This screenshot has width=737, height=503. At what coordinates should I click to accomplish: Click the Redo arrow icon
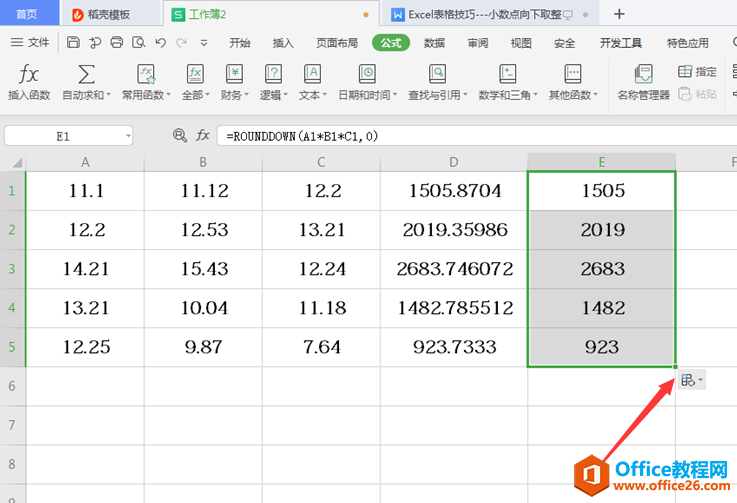(181, 43)
